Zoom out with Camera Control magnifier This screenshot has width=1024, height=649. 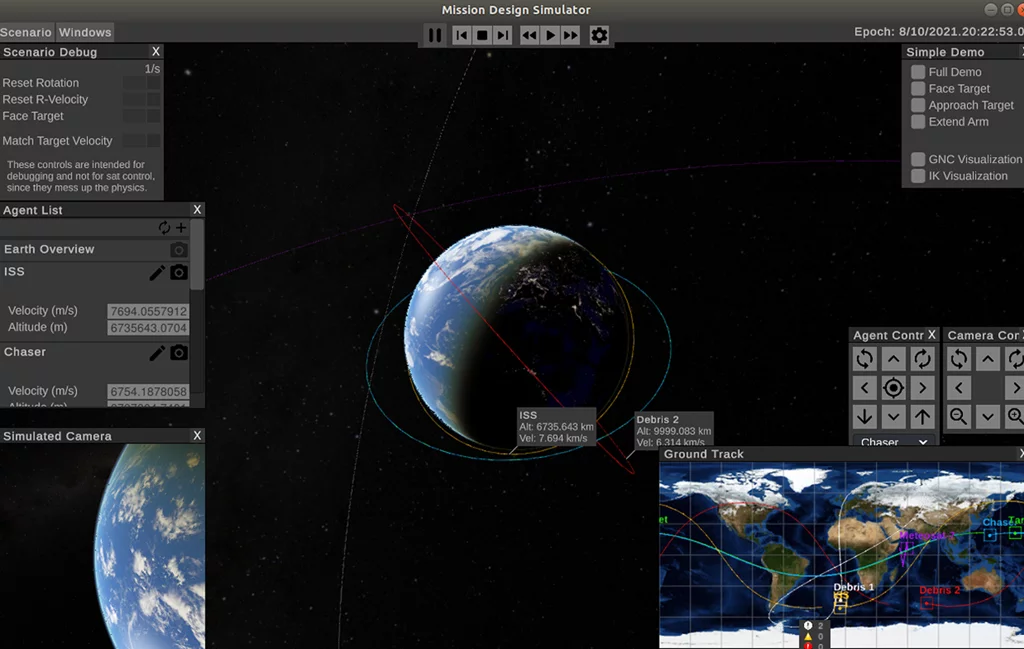click(x=959, y=416)
